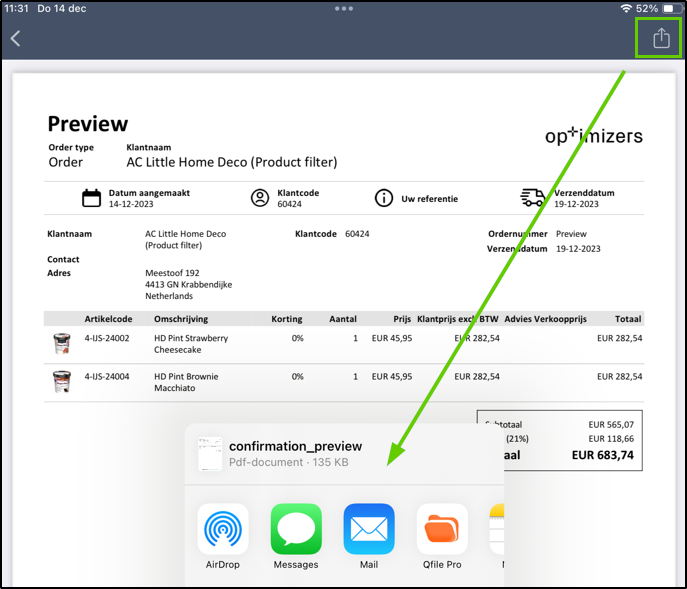
Task: Tap the status bar time 11:31
Action: click(x=16, y=8)
